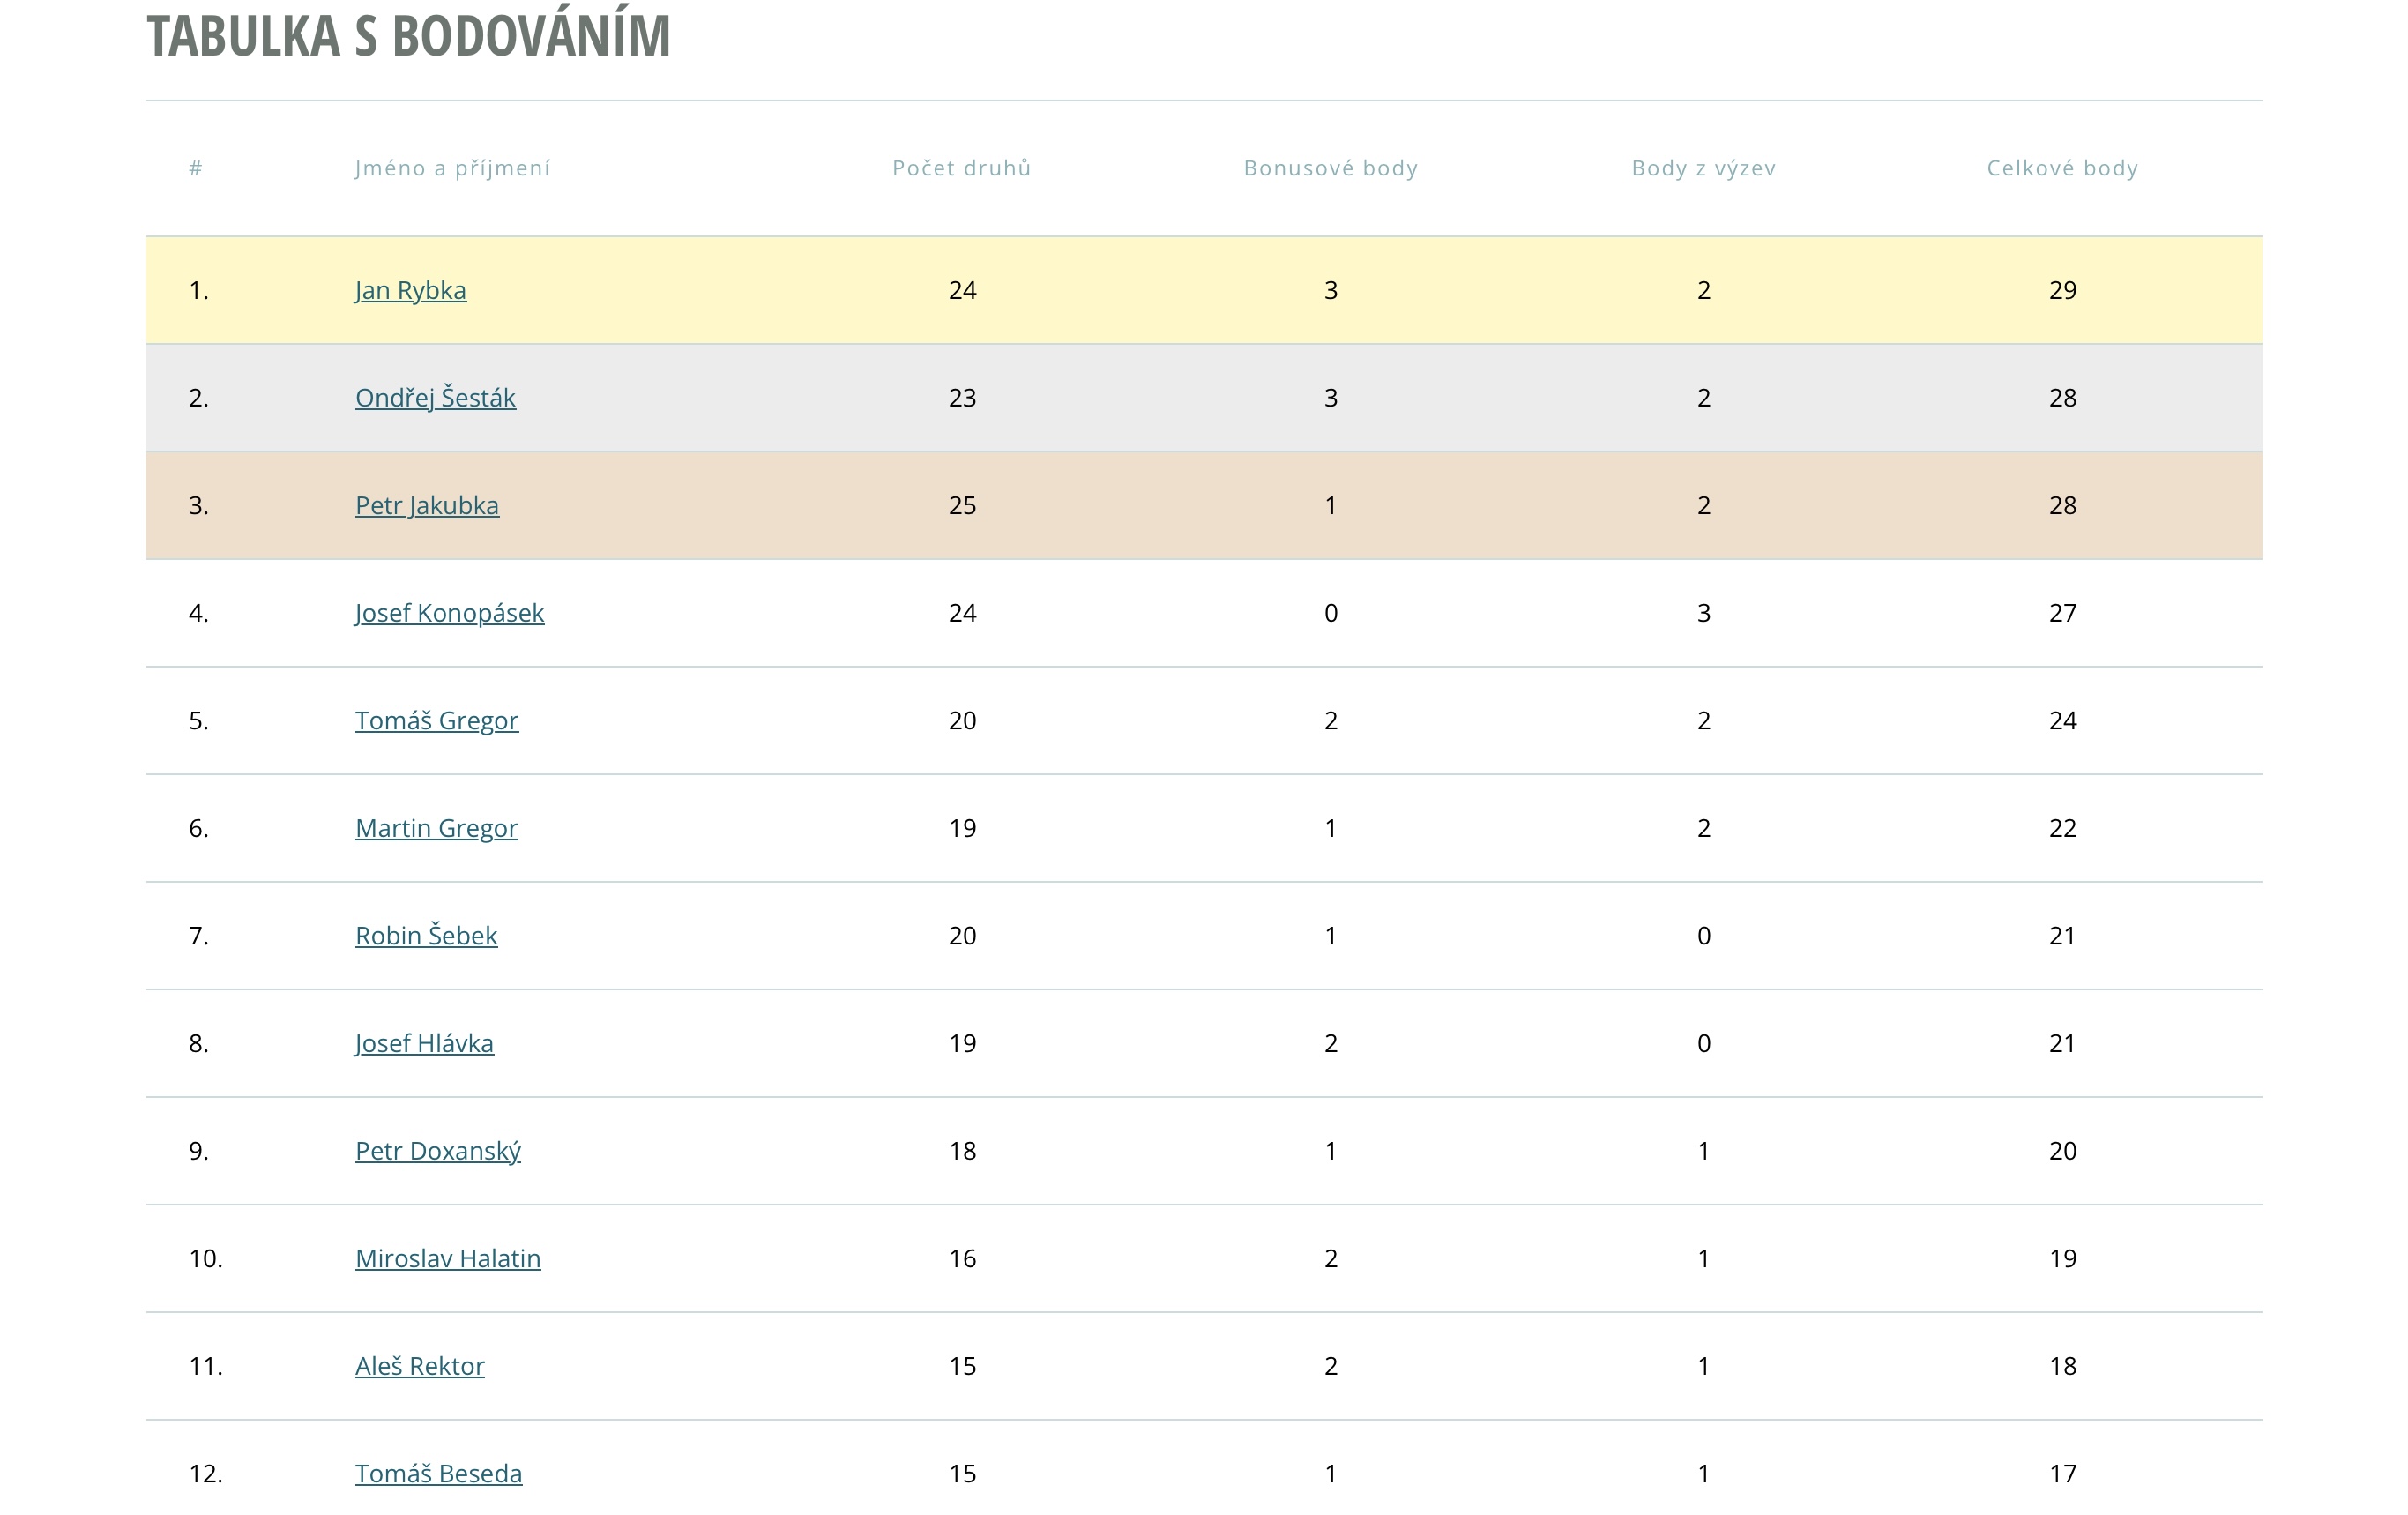This screenshot has width=2408, height=1515.
Task: Click the Robin Šebek link
Action: pyautogui.click(x=426, y=935)
